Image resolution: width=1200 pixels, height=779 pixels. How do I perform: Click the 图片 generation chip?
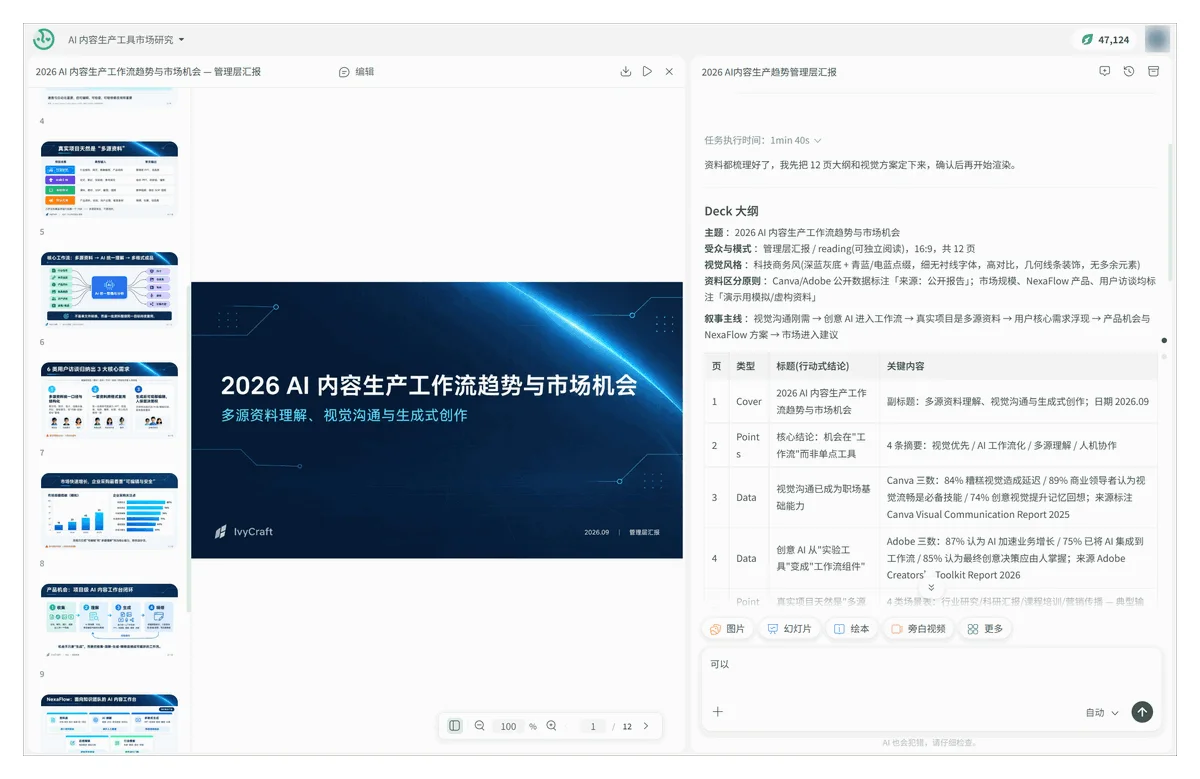[x=727, y=629]
